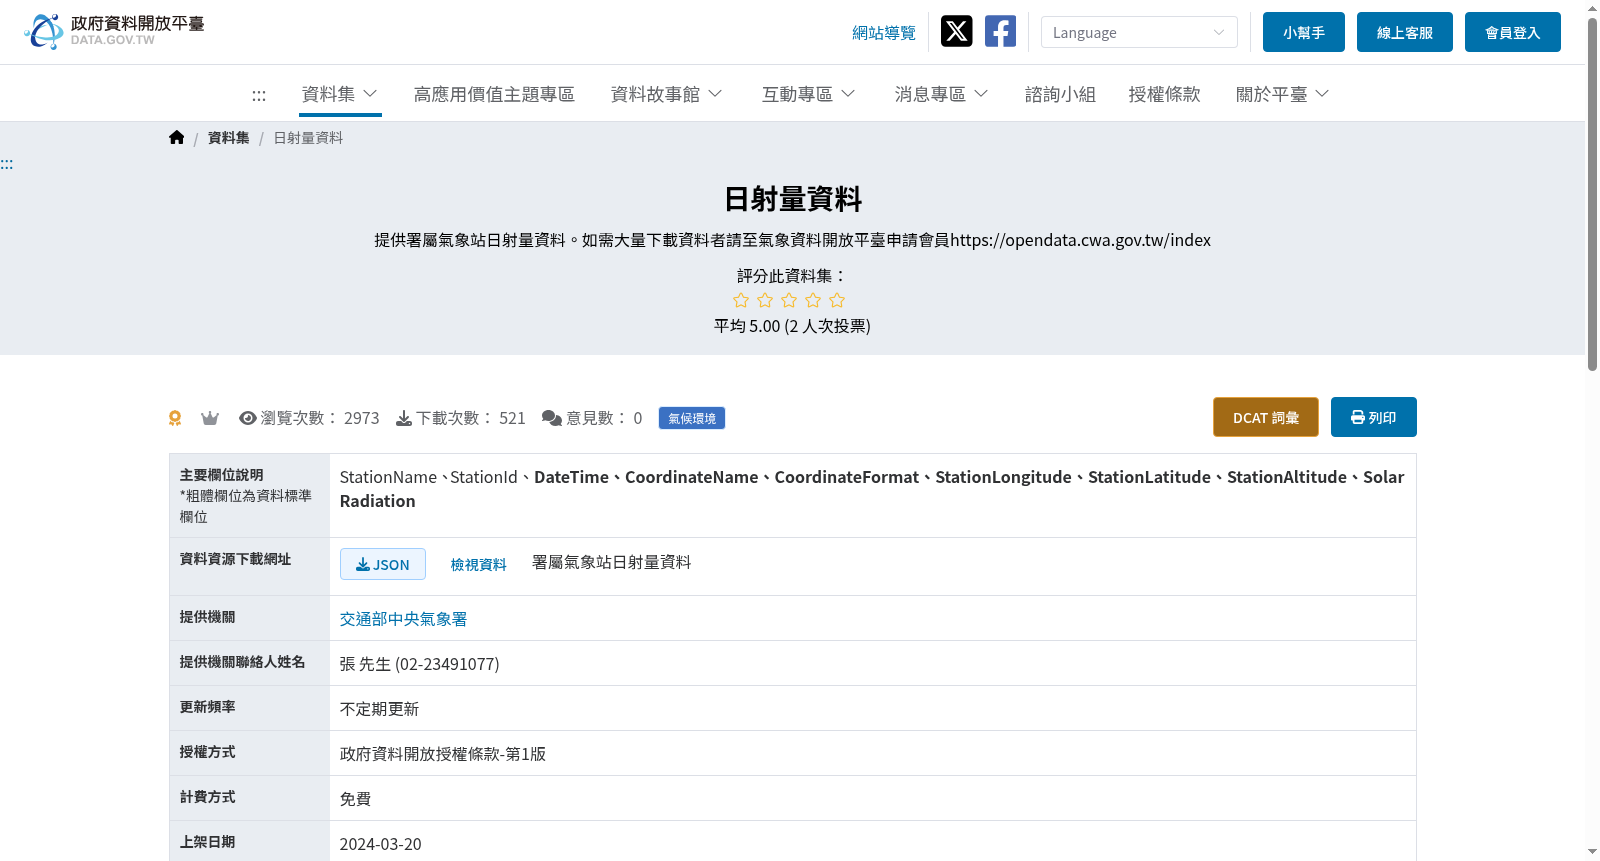Download the JSON resource
This screenshot has width=1600, height=861.
pyautogui.click(x=383, y=564)
